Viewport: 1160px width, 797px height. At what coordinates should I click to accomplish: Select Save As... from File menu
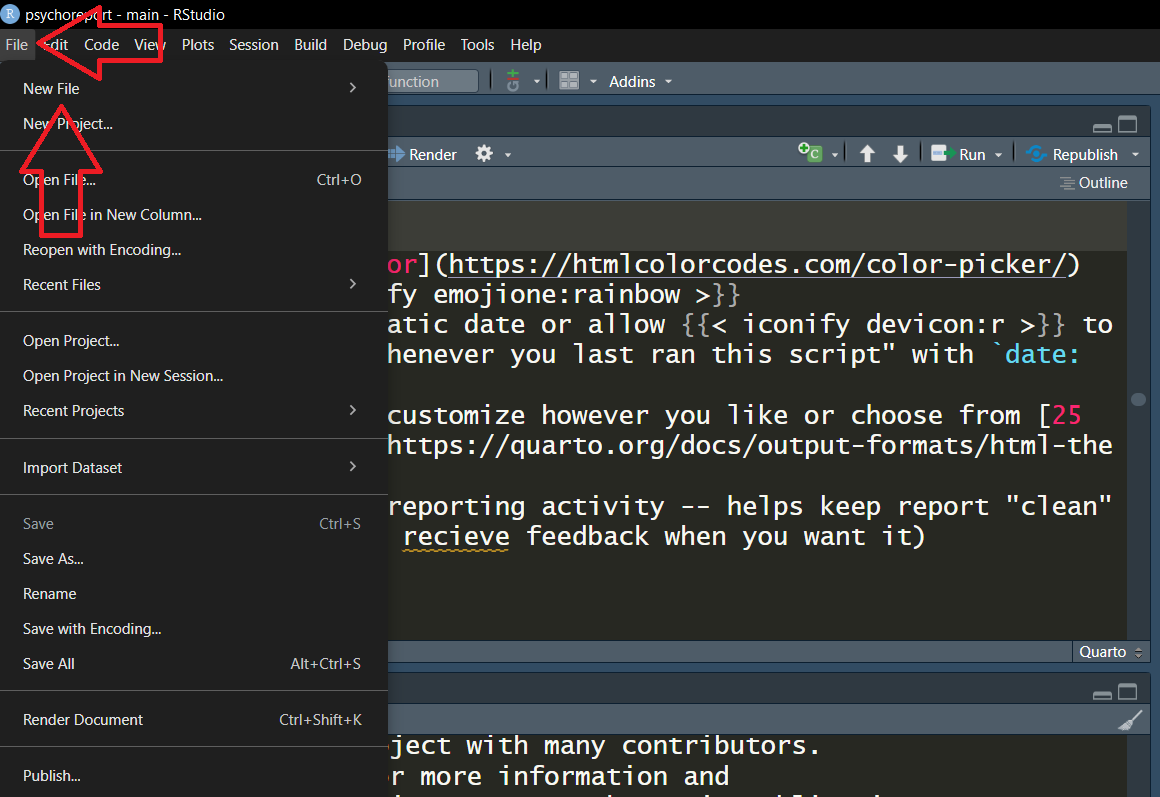tap(53, 559)
